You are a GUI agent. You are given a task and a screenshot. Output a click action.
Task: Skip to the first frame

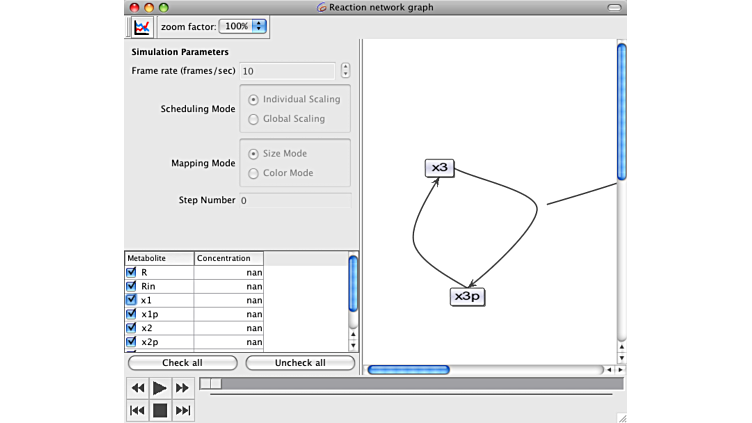click(x=138, y=410)
